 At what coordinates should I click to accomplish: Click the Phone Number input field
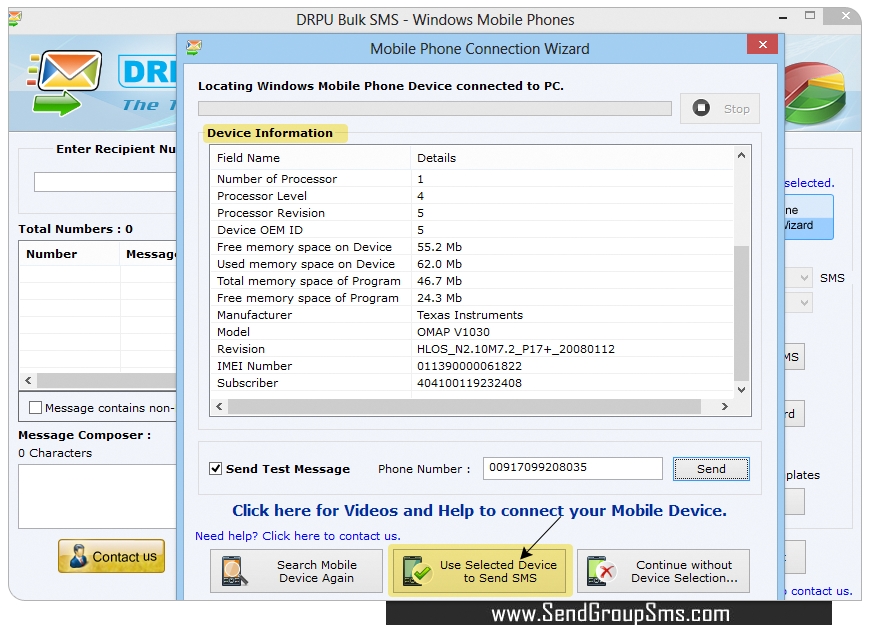[572, 468]
